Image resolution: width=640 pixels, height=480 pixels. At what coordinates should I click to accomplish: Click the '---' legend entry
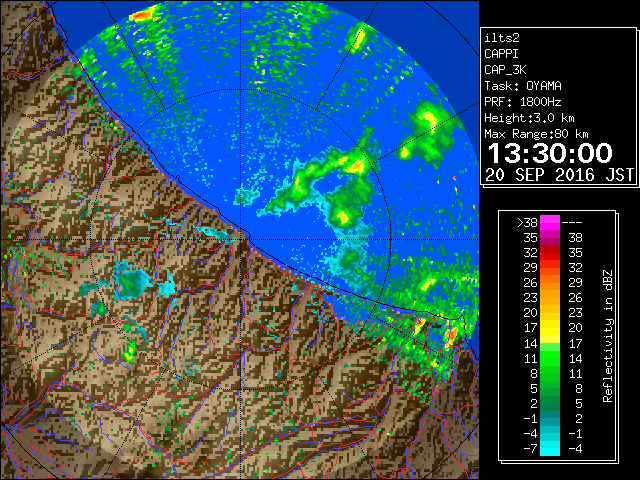click(x=572, y=222)
